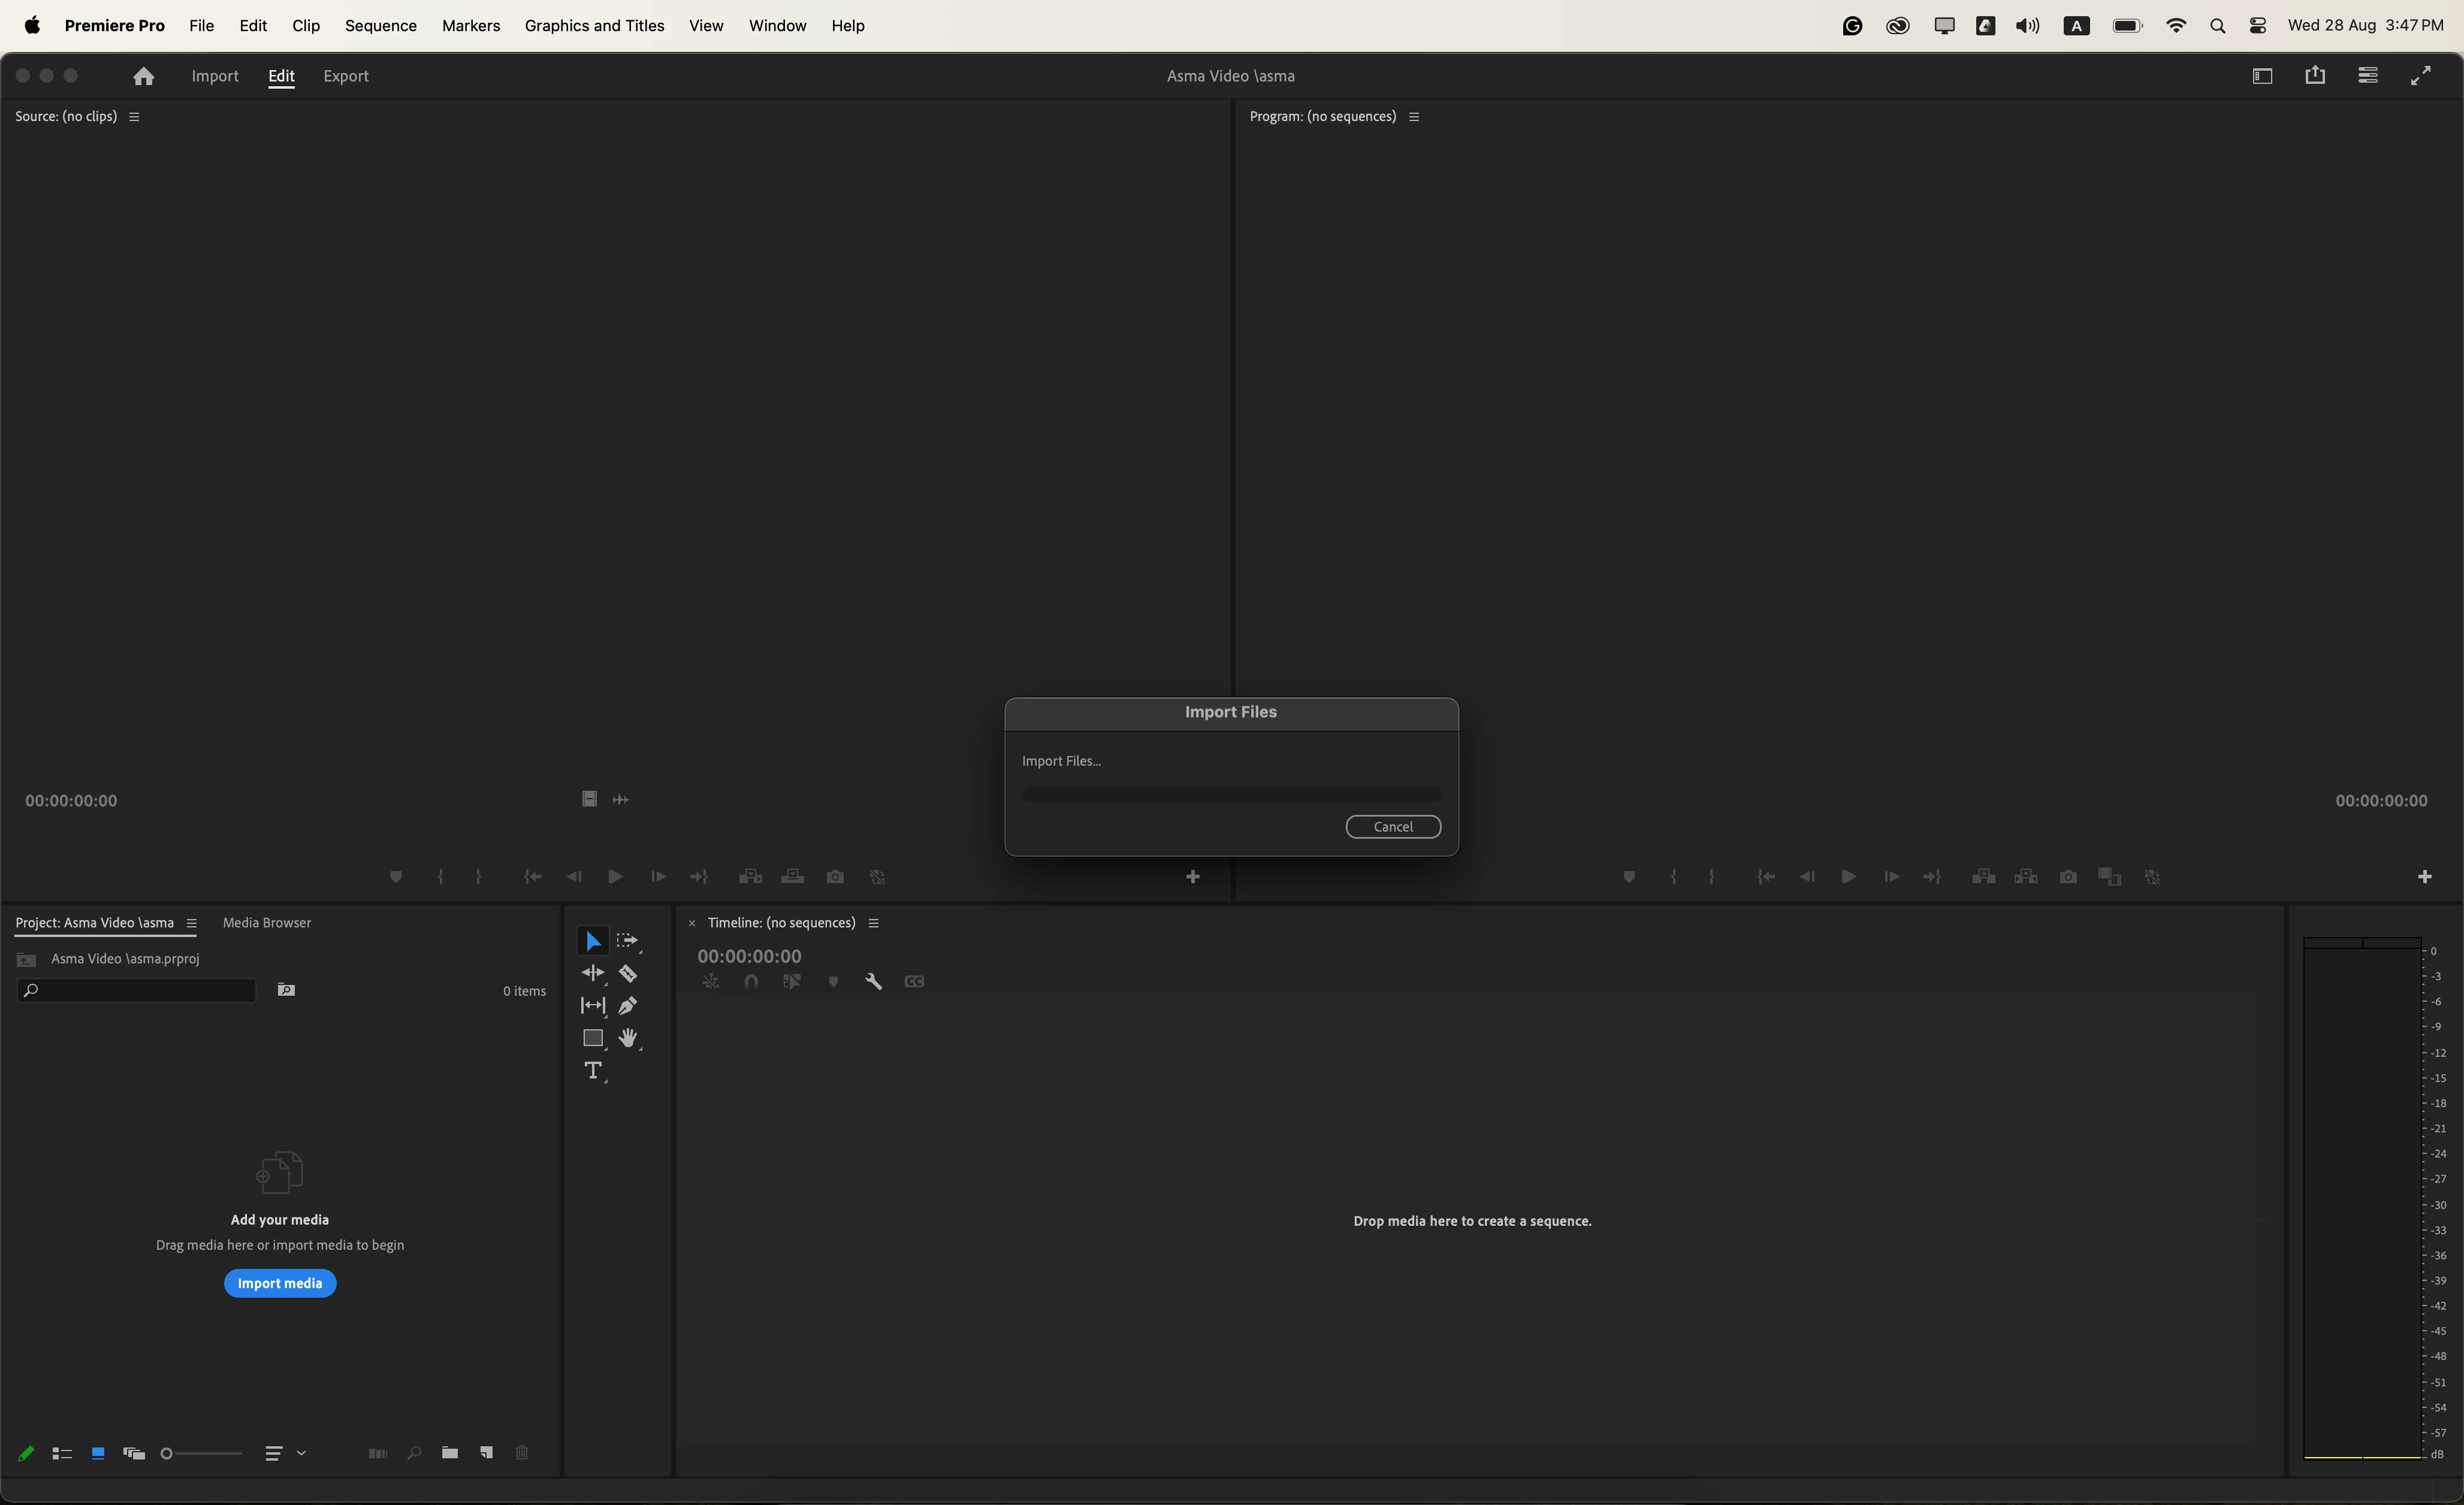Image resolution: width=2464 pixels, height=1505 pixels.
Task: Click the Import media button
Action: (x=280, y=1283)
